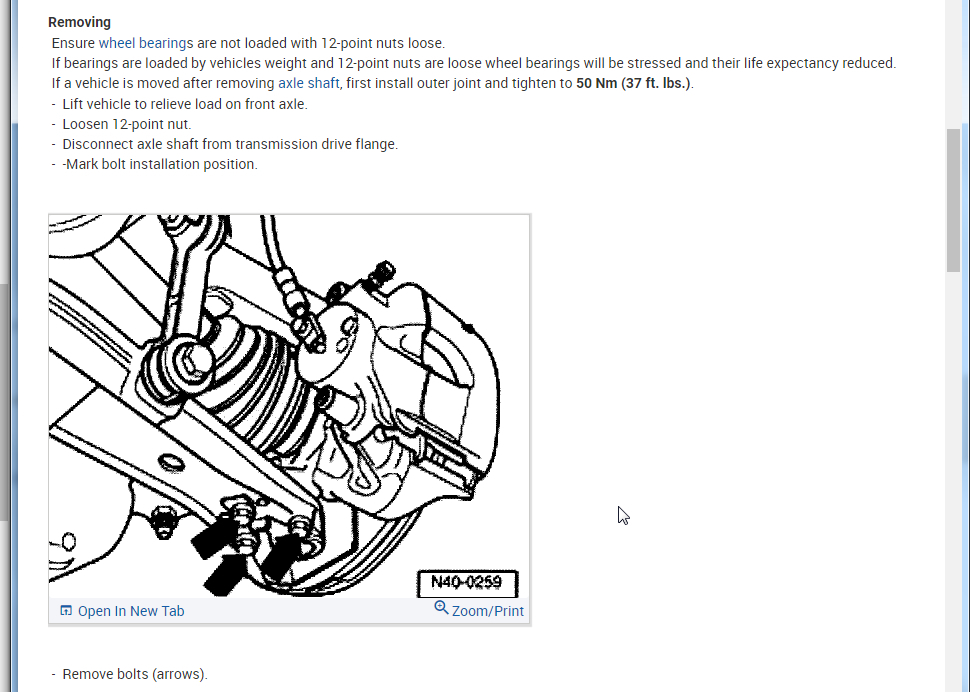970x692 pixels.
Task: Open the Zoom/Print text link
Action: [487, 611]
